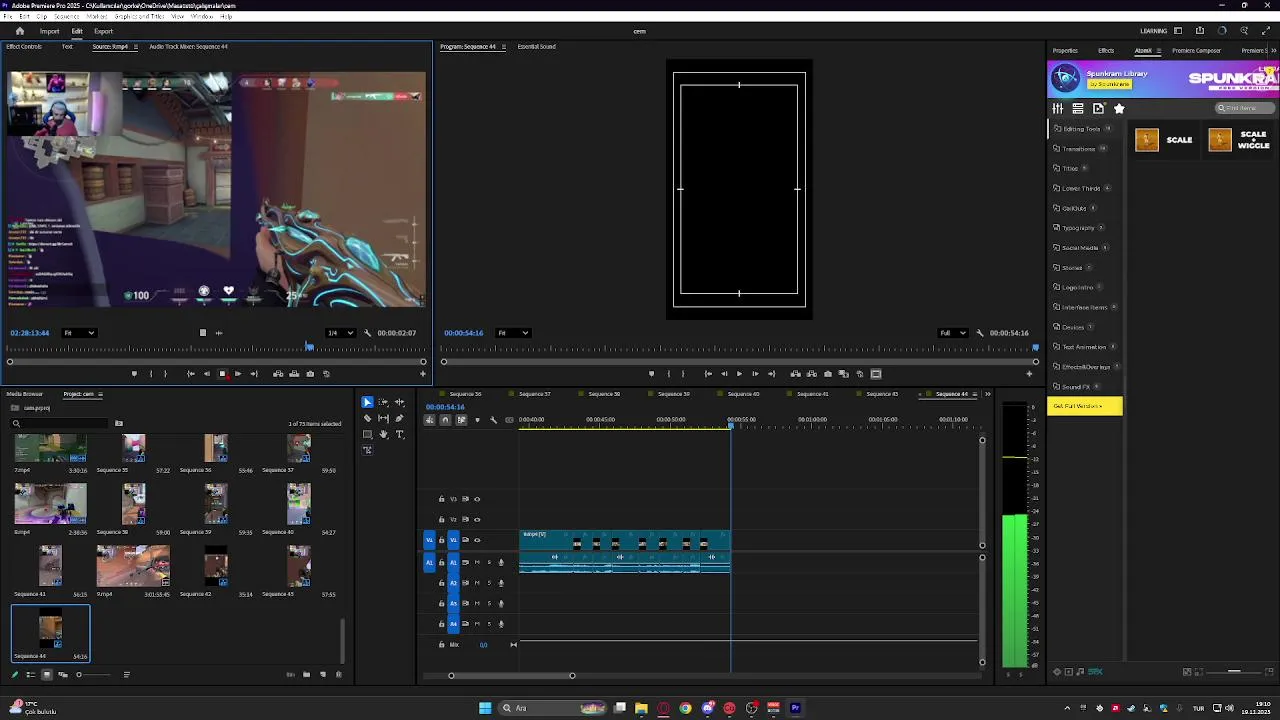Open Source monitor playback resolution 1/4 dropdown
Image resolution: width=1280 pixels, height=720 pixels.
point(340,333)
